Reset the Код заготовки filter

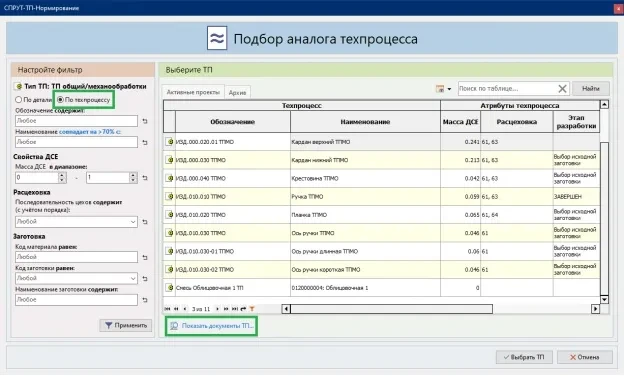point(145,279)
